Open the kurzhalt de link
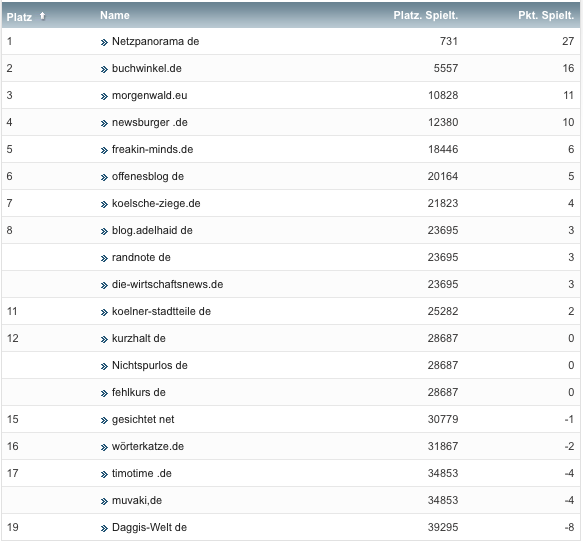 [139, 338]
